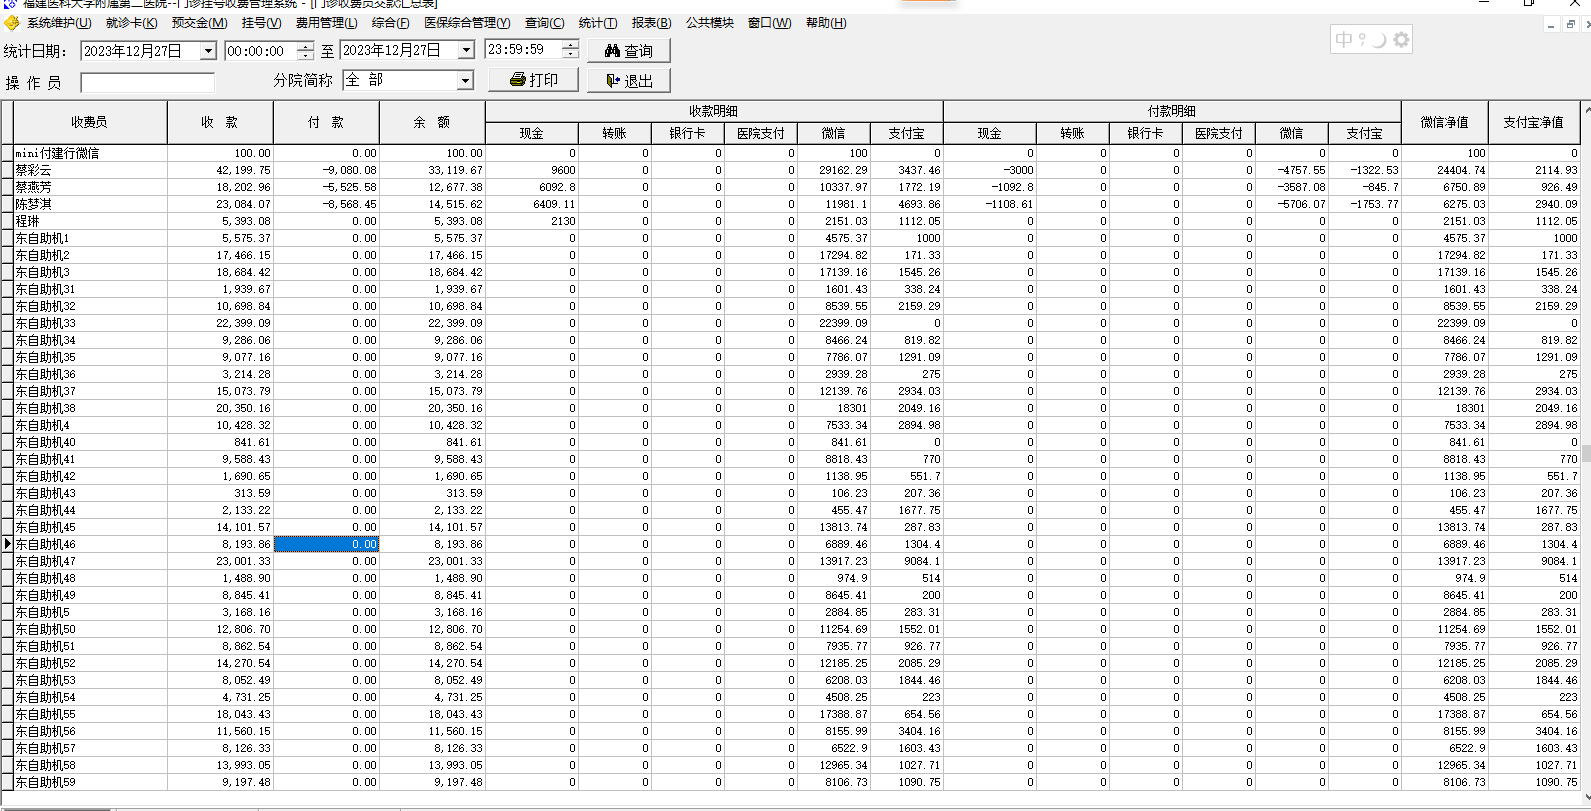Click the 付款明细 group header
Screen dimensions: 1591x811
click(1172, 111)
